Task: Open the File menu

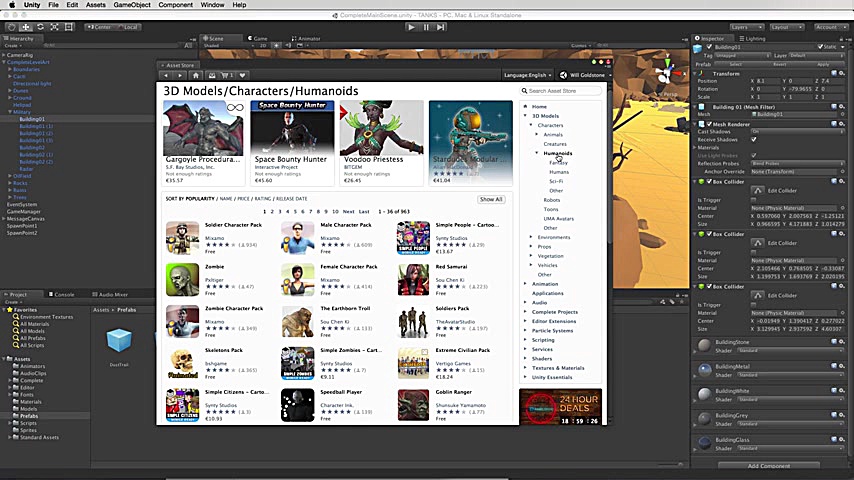Action: coord(53,5)
